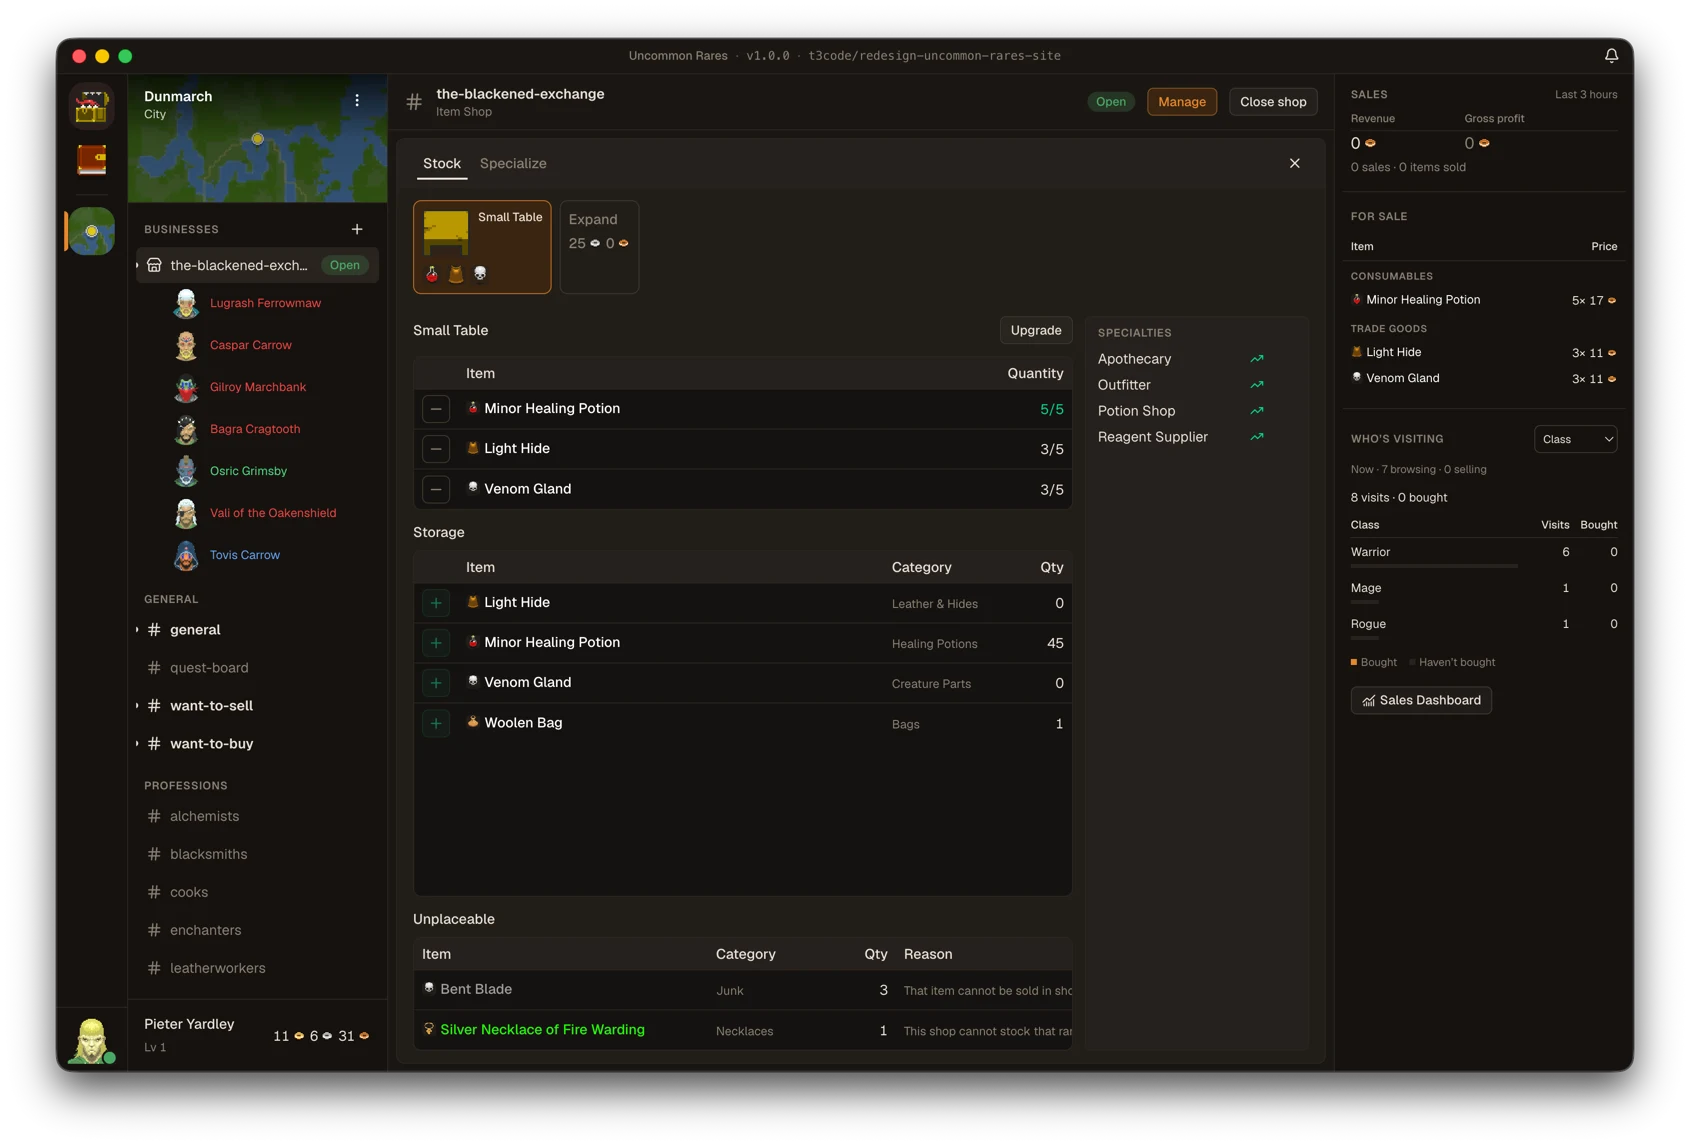Click the treasure chest server icon
This screenshot has width=1690, height=1146.
[x=91, y=106]
